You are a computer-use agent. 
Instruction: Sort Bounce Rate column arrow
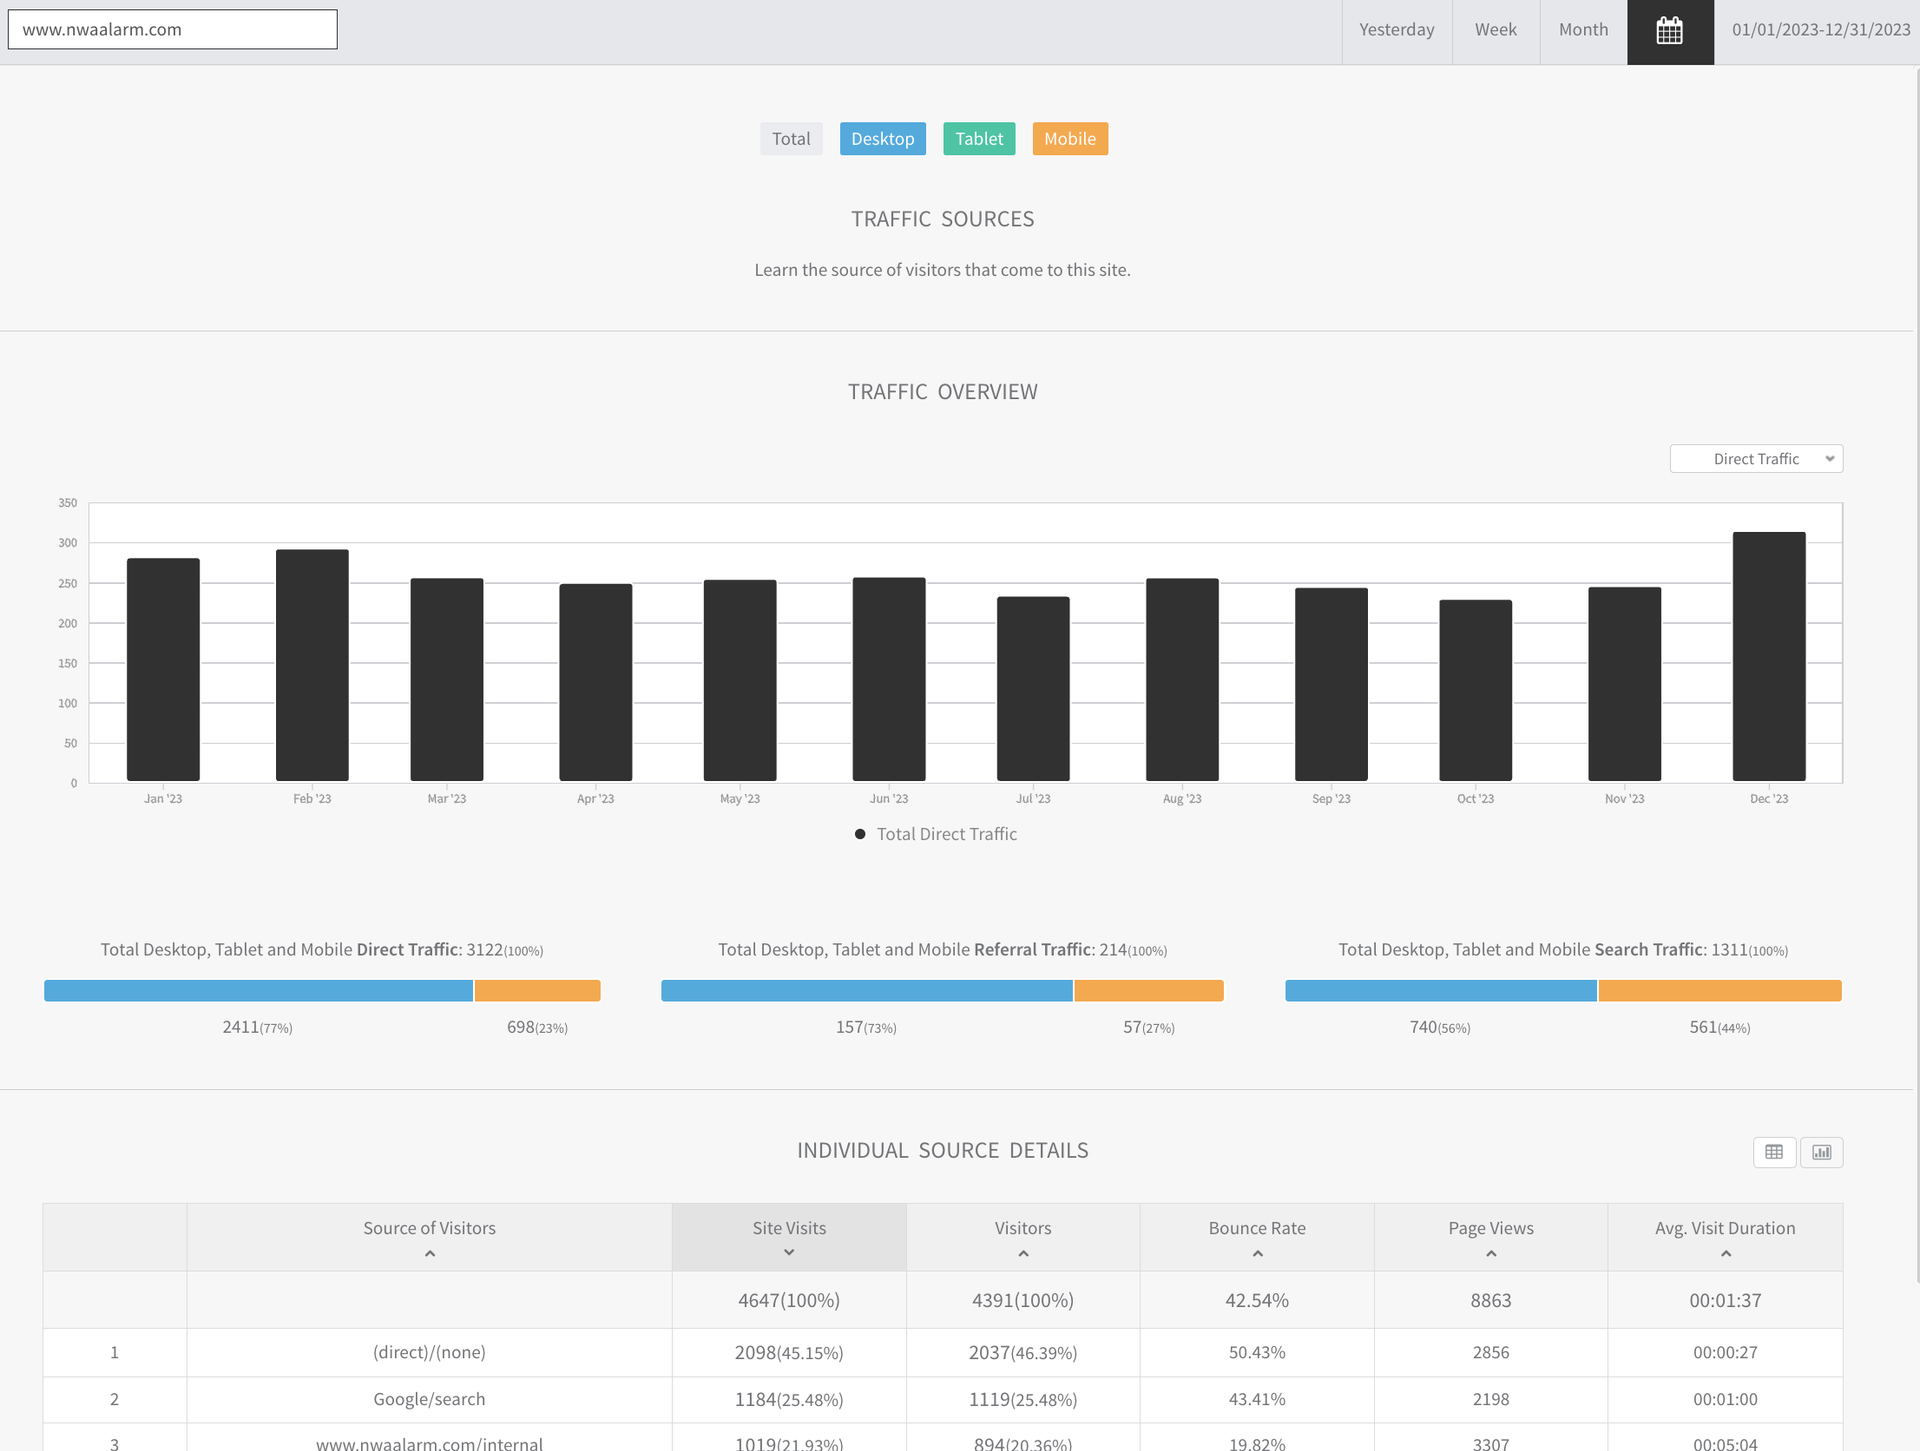tap(1257, 1254)
